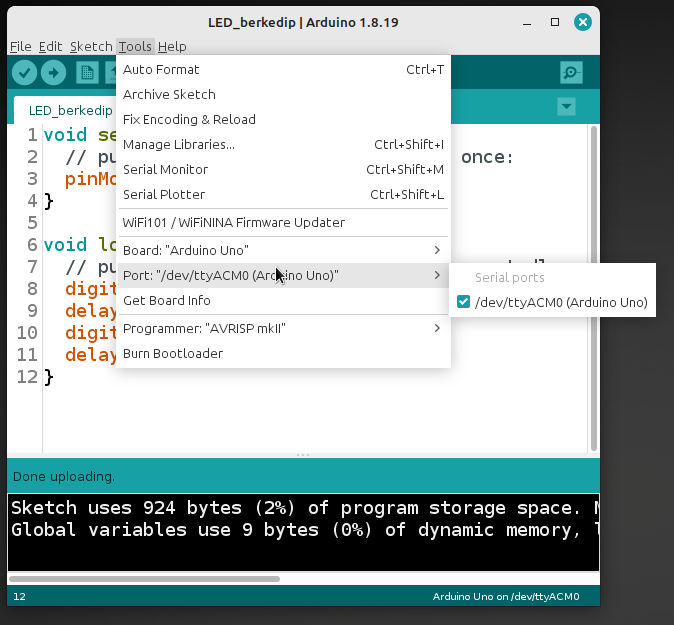Screen dimensions: 674x625
Task: Click the Serial ports header label
Action: click(x=510, y=278)
